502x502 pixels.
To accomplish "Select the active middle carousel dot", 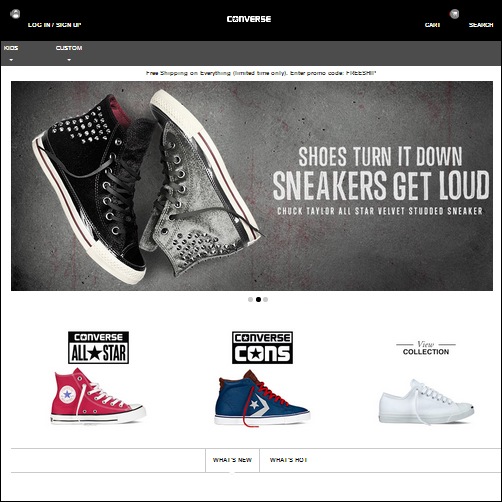I will 258,299.
